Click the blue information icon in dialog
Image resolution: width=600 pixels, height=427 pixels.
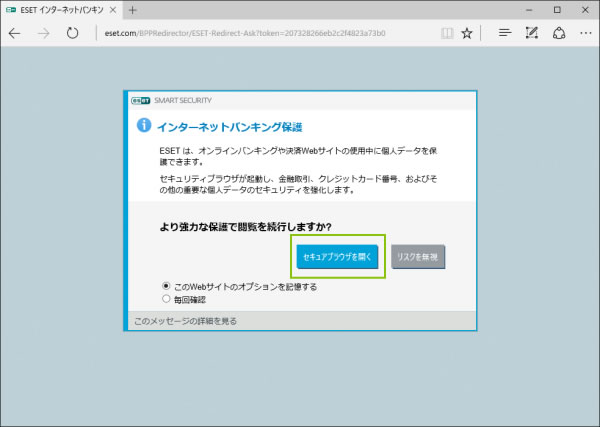144,125
